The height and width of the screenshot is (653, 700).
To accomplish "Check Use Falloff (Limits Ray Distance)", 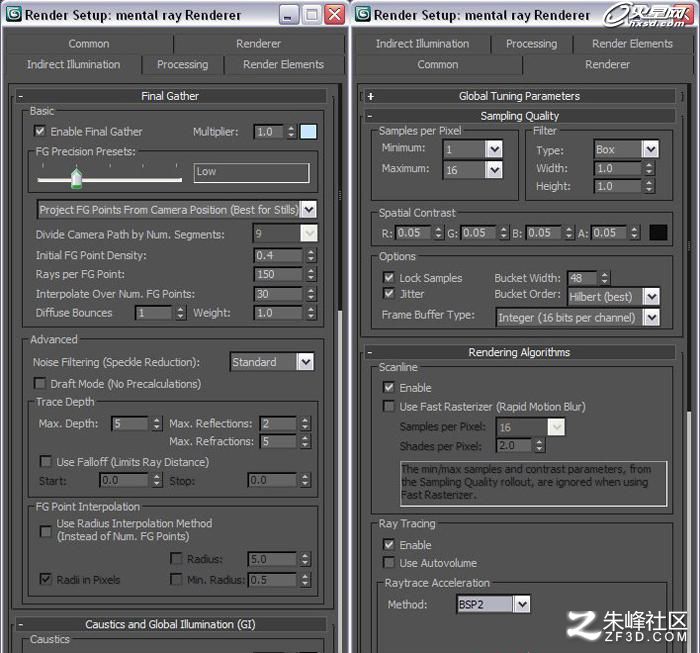I will (x=46, y=462).
